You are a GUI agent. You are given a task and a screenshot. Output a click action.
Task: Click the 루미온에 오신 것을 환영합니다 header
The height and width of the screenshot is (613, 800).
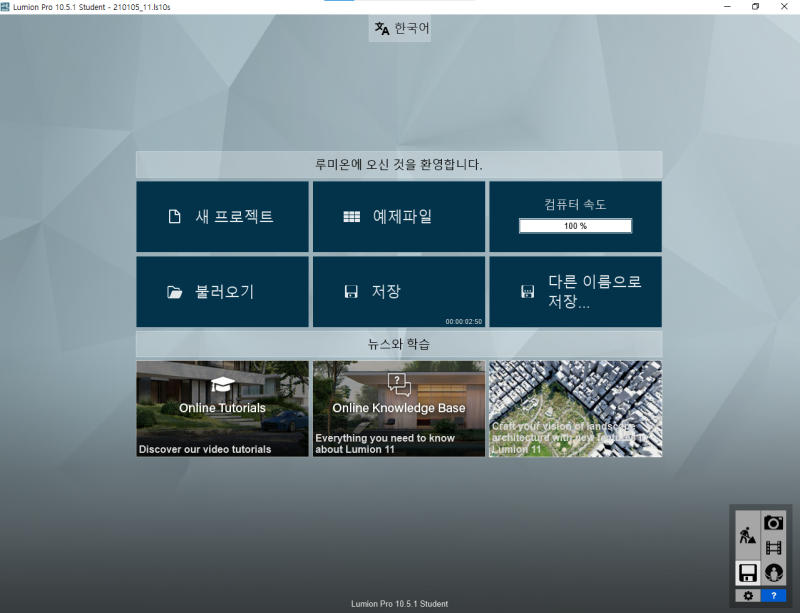tap(399, 164)
